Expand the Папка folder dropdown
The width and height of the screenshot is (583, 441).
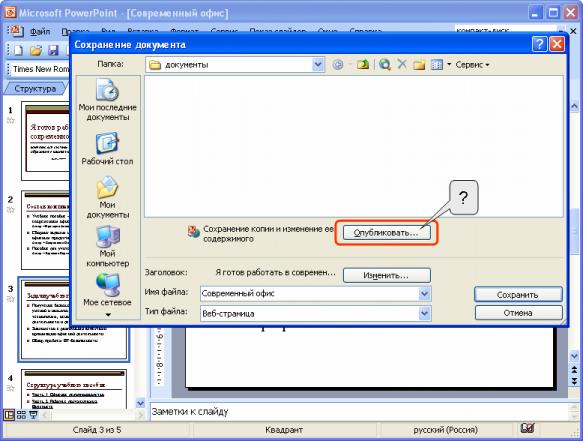318,65
